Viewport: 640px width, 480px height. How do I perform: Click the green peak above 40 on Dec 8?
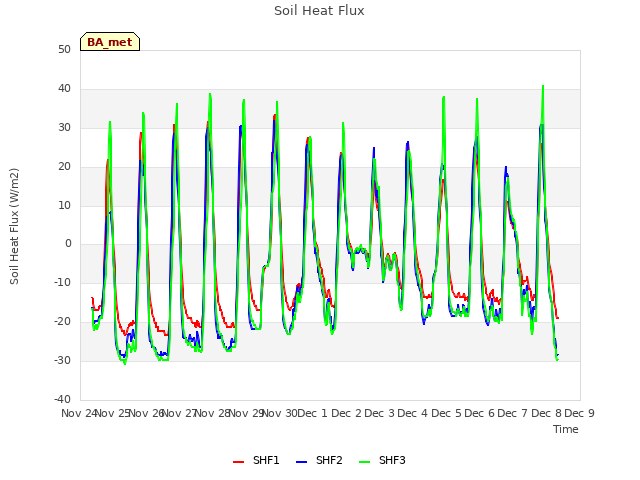(x=543, y=86)
